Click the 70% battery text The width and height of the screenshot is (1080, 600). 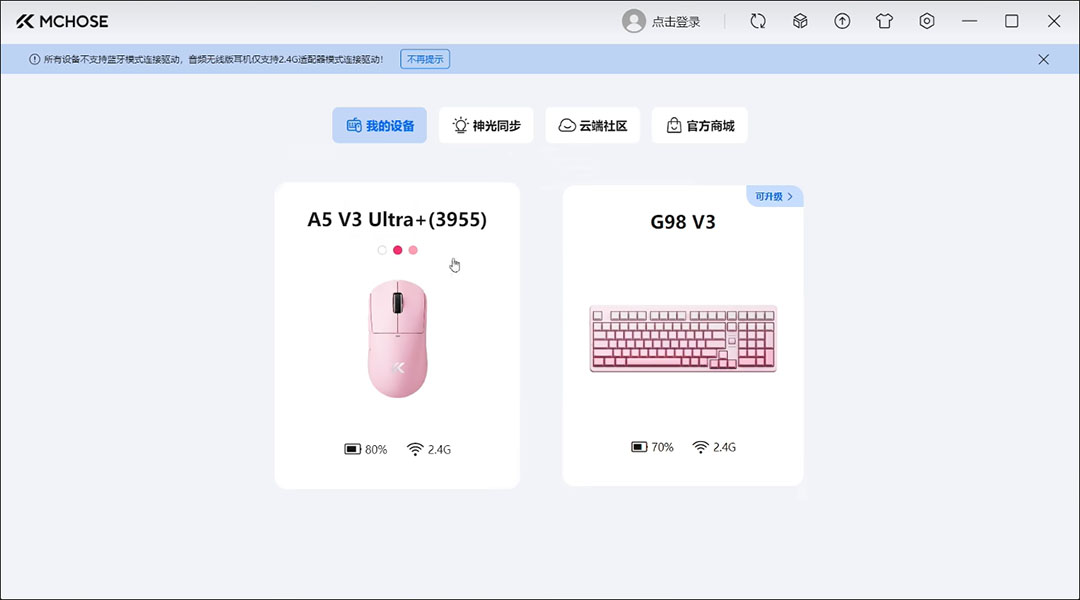(x=662, y=448)
